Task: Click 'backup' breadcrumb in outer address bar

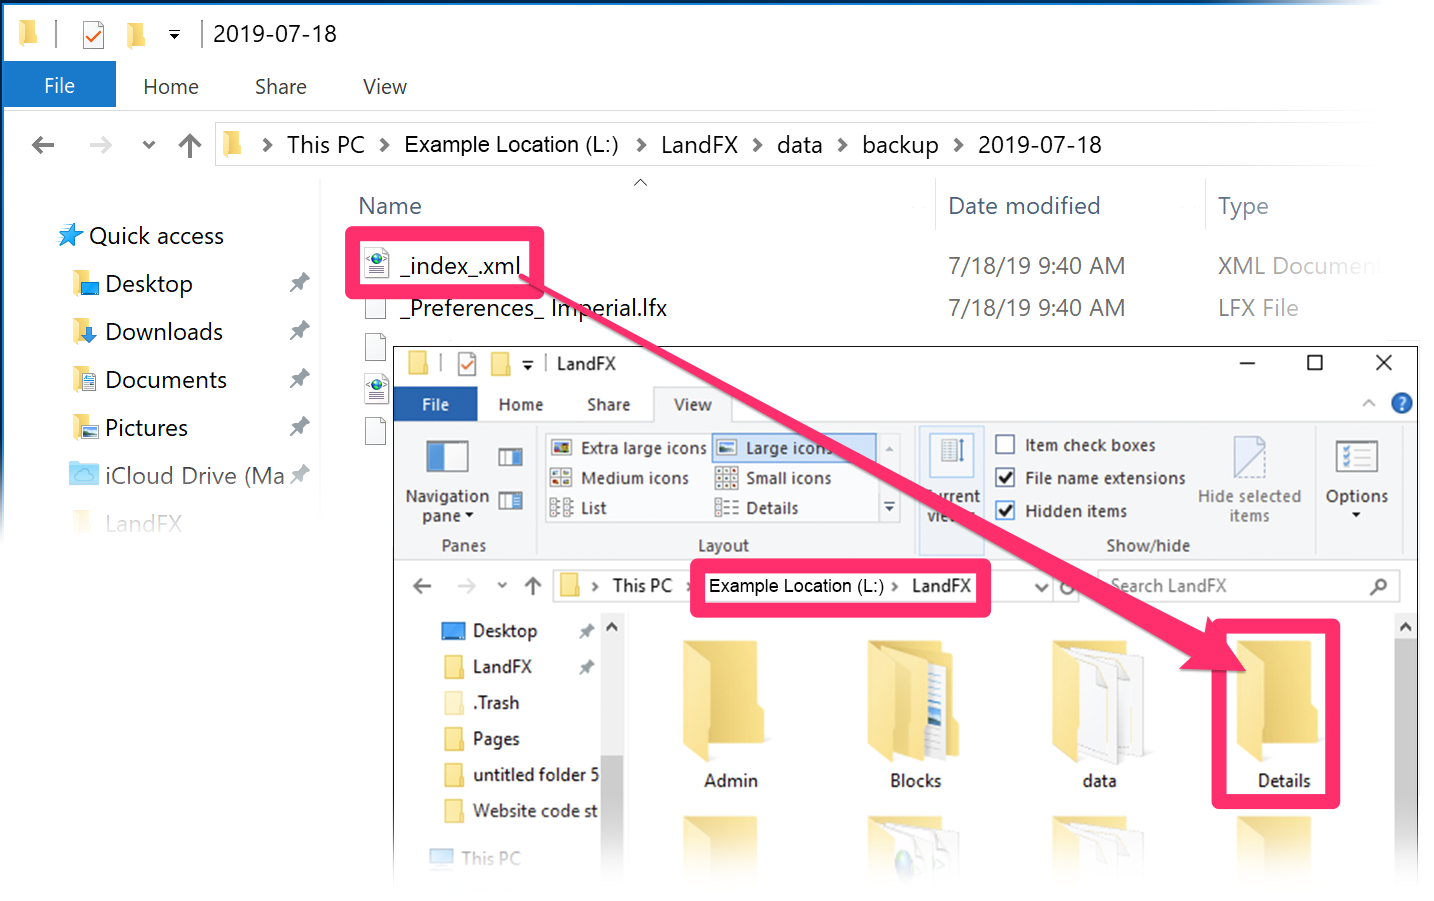Action: tap(900, 145)
